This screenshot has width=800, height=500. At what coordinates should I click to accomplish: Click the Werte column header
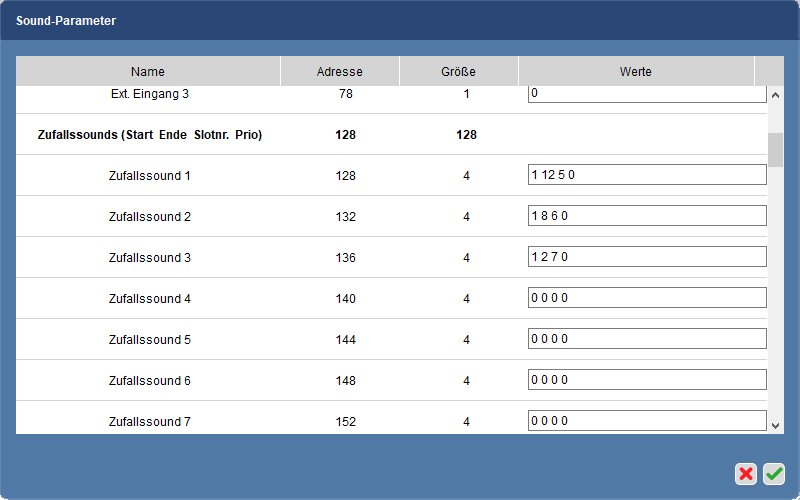(636, 71)
